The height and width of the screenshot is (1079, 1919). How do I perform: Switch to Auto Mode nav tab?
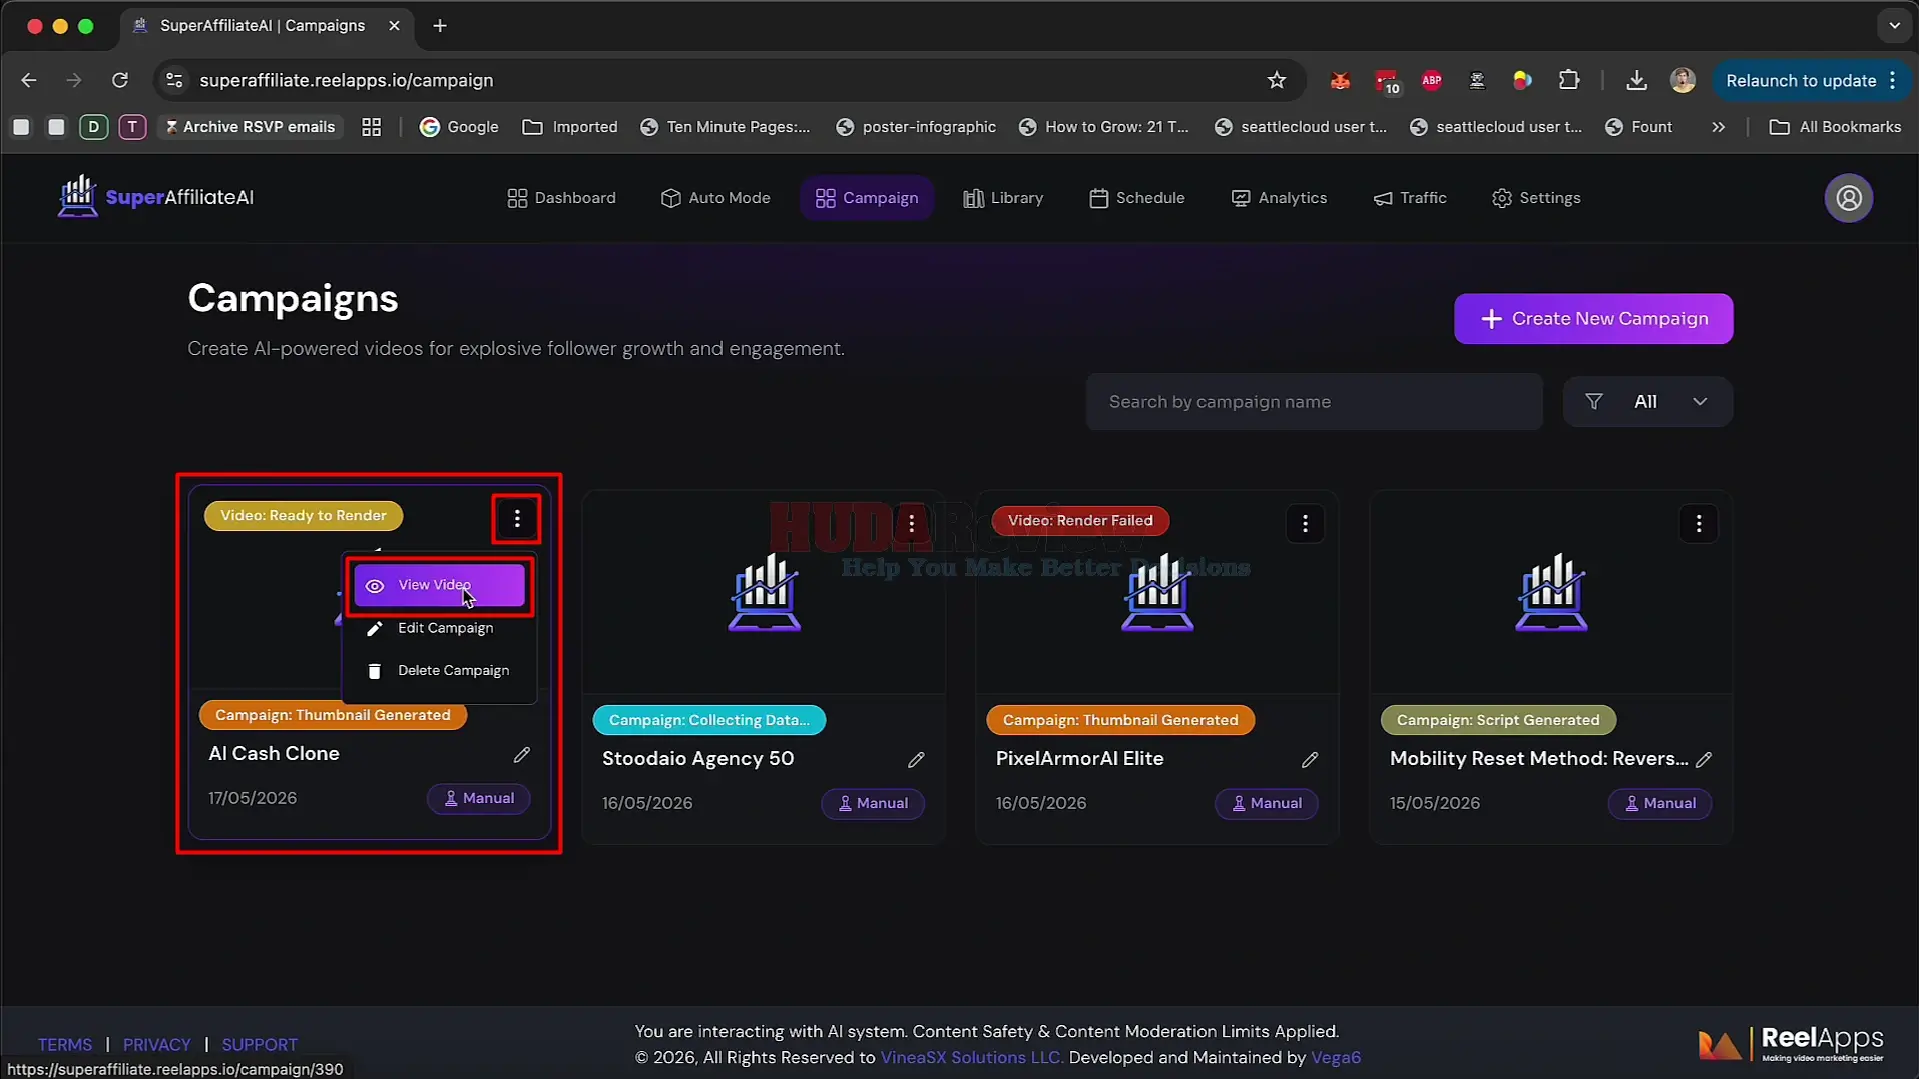(715, 198)
